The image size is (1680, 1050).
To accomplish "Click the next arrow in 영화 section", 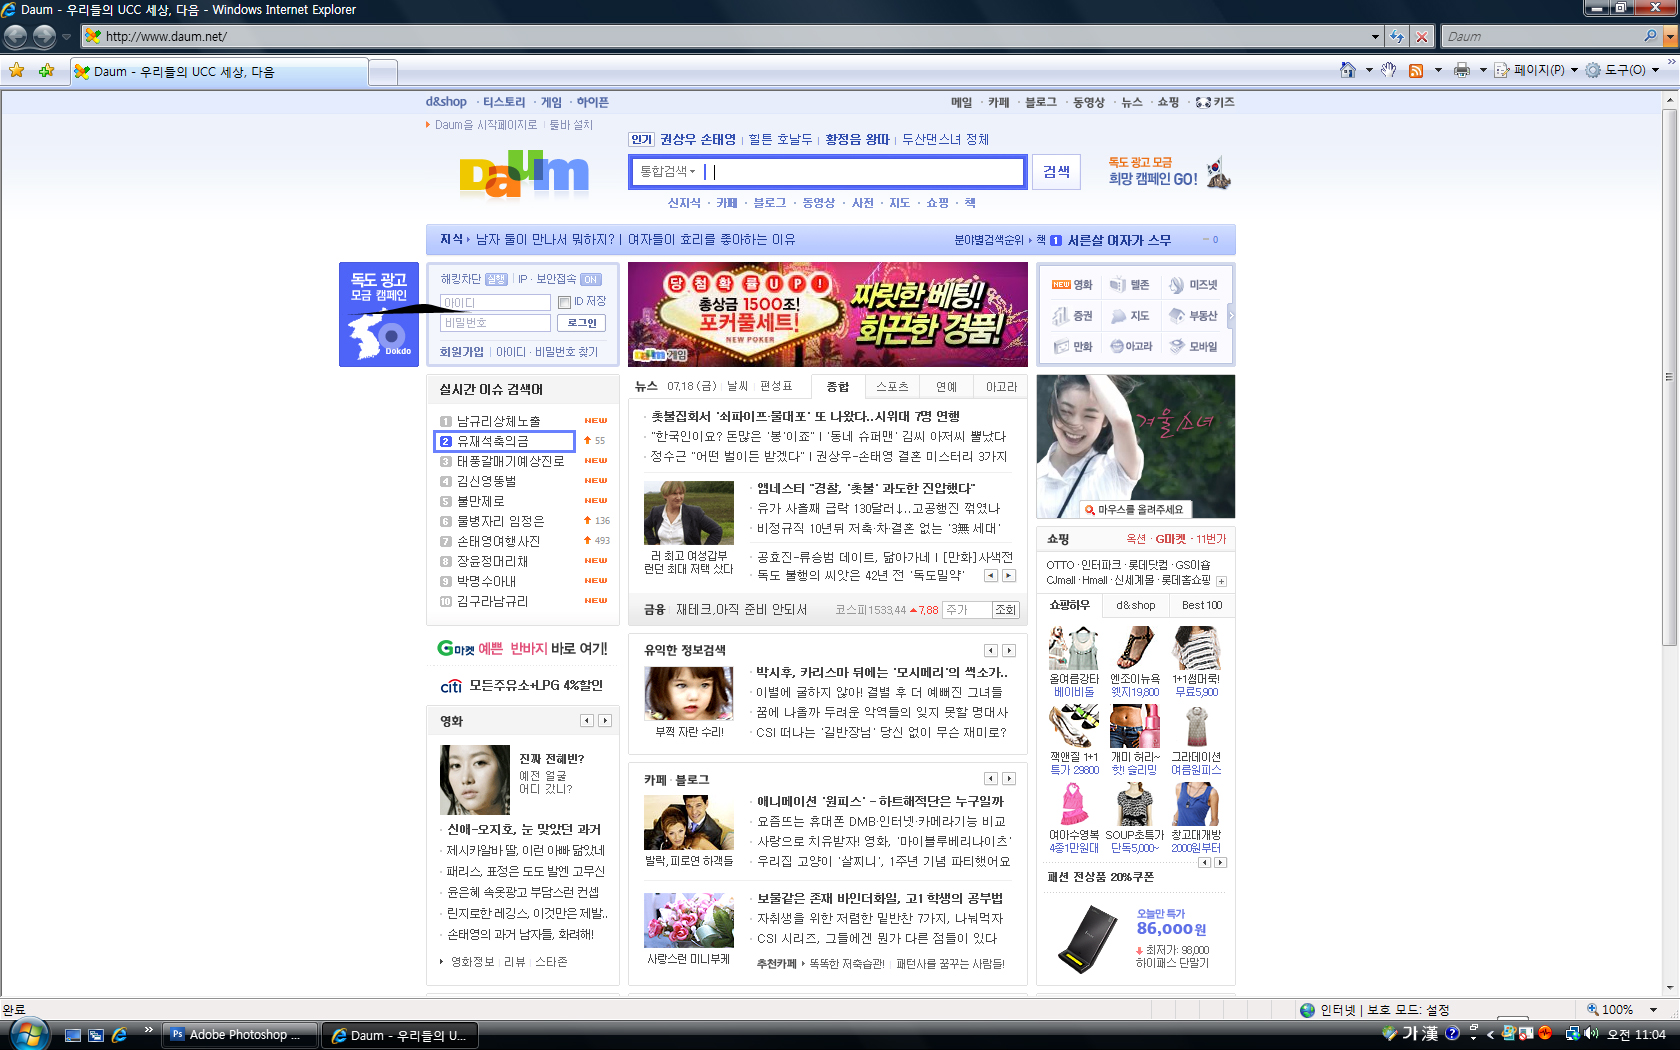I will click(604, 721).
